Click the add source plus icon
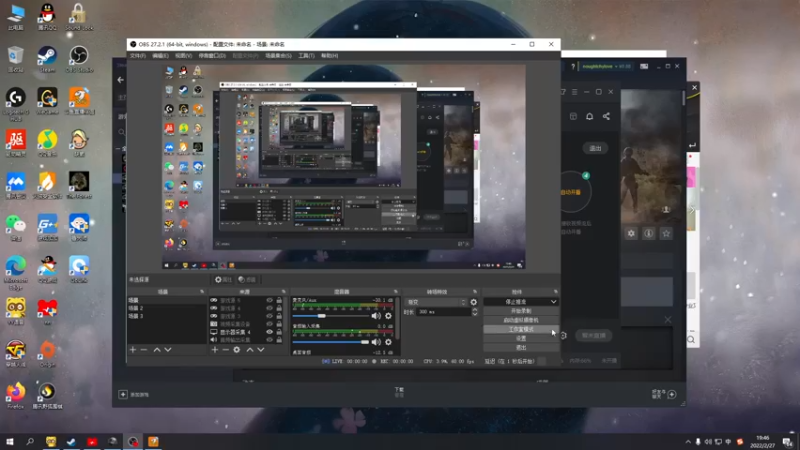Image resolution: width=800 pixels, height=450 pixels. [215, 349]
